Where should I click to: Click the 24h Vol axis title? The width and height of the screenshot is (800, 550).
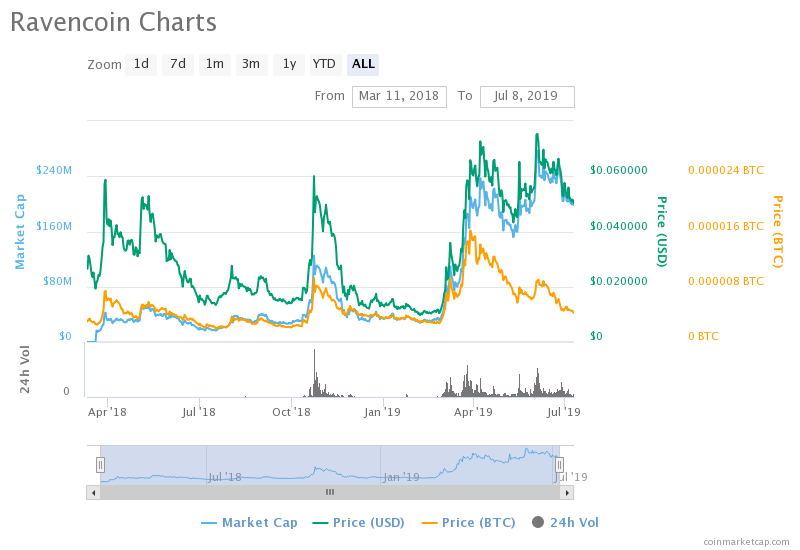[x=24, y=369]
